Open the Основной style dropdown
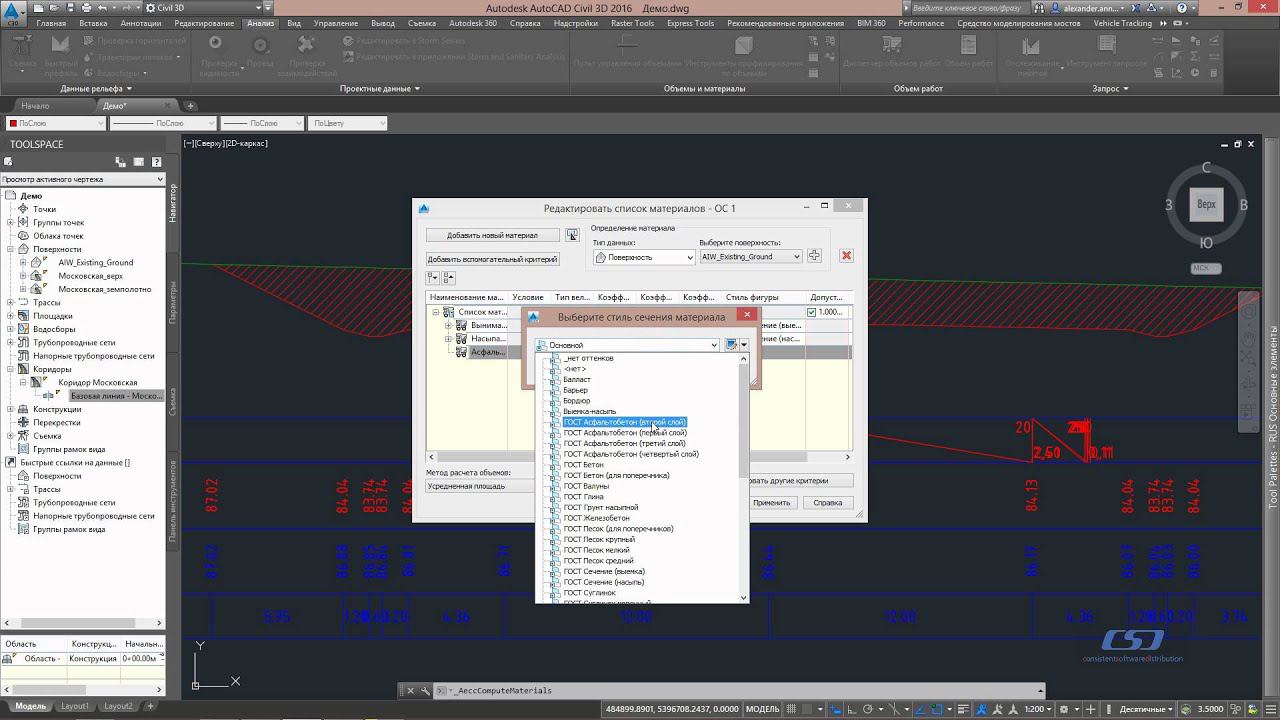This screenshot has height=720, width=1280. [x=628, y=345]
